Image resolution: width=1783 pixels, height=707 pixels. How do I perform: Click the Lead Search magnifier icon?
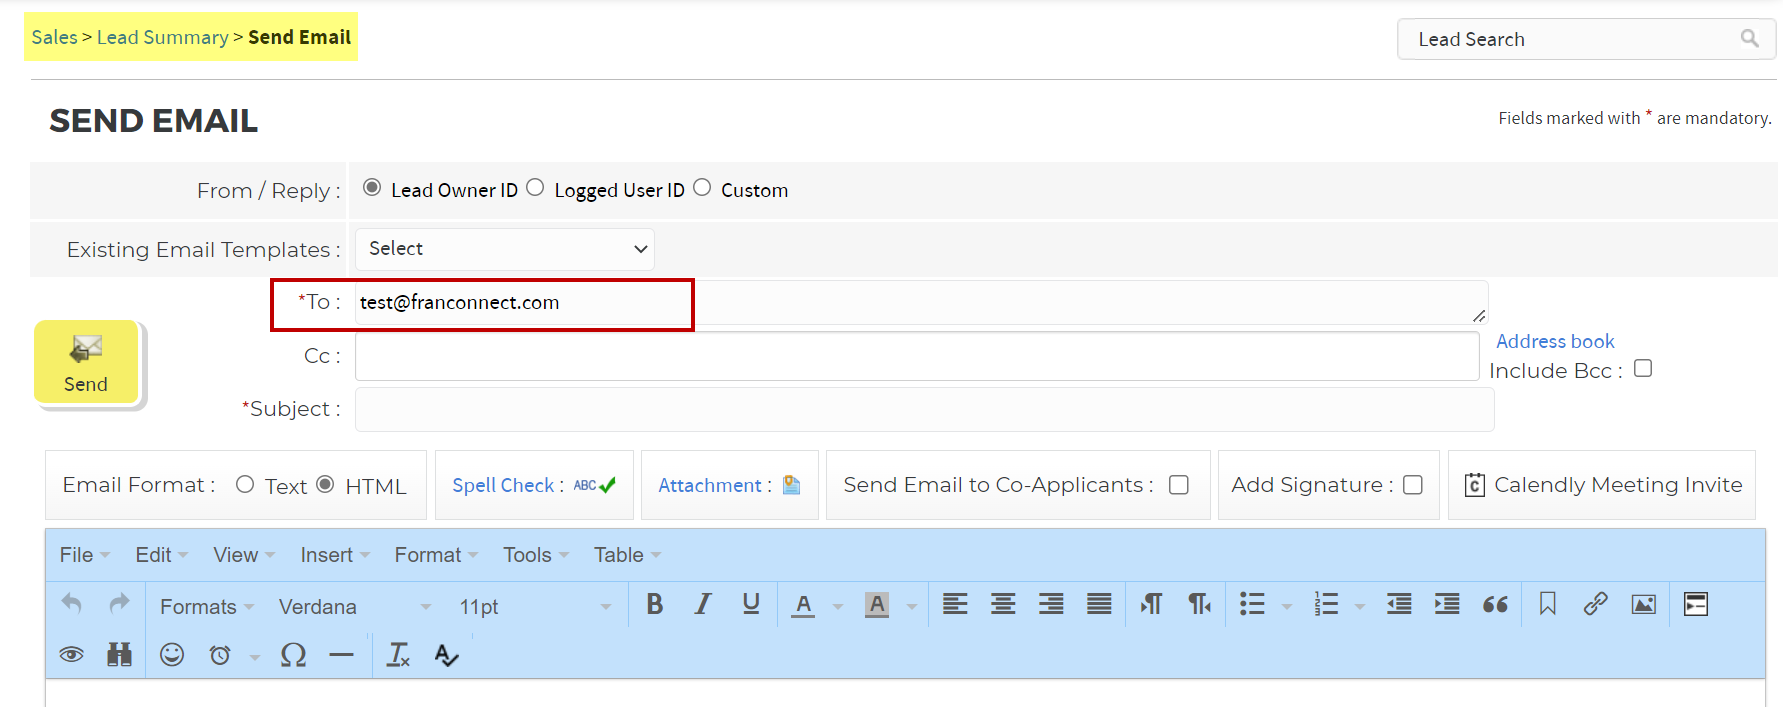coord(1749,38)
